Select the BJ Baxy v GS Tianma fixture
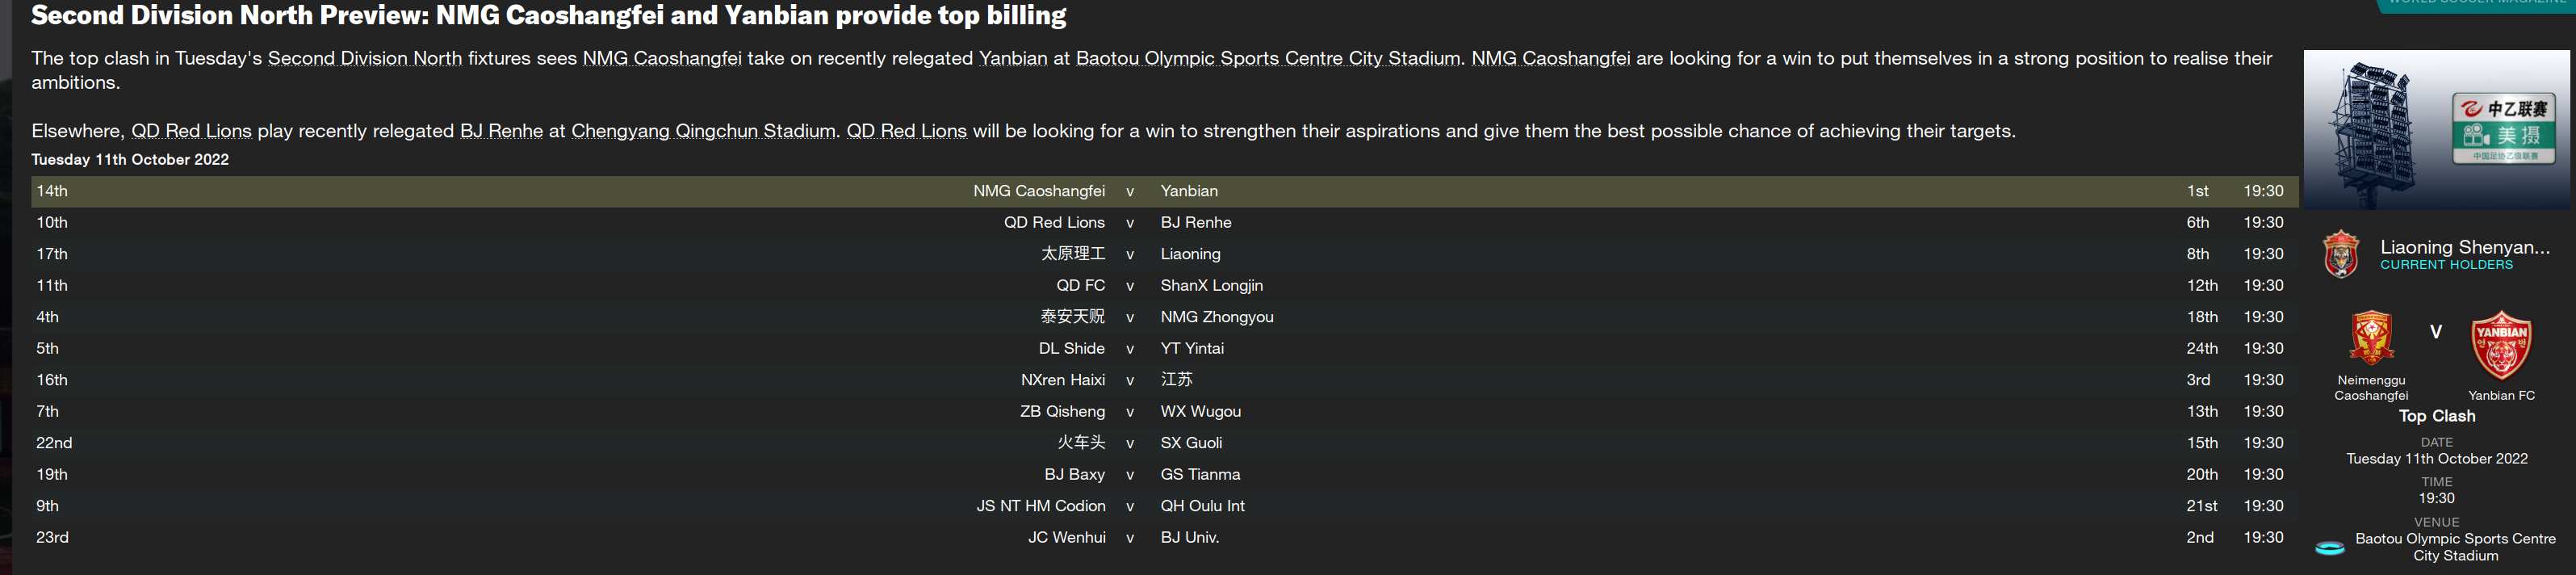This screenshot has width=2576, height=575. pyautogui.click(x=1129, y=474)
